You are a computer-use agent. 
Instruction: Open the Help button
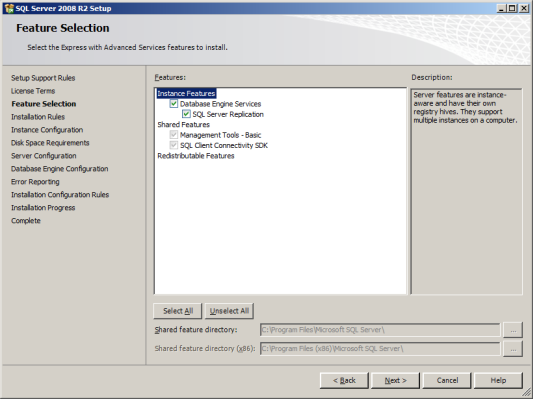coord(498,380)
